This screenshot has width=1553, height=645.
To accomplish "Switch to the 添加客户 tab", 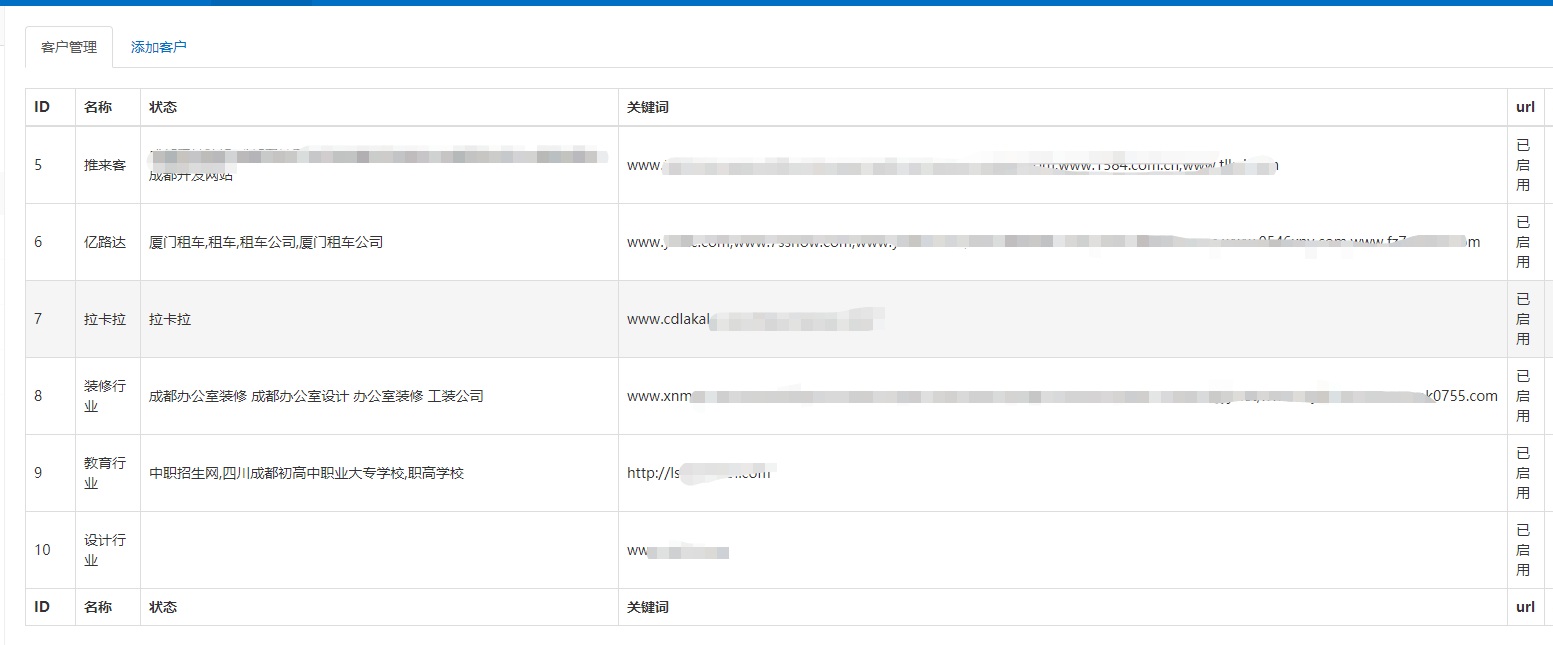I will tap(160, 46).
